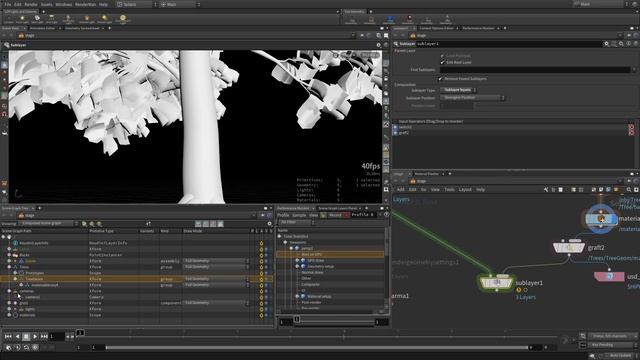
Task: Select the GPU draw statistics row
Action: pos(331,260)
